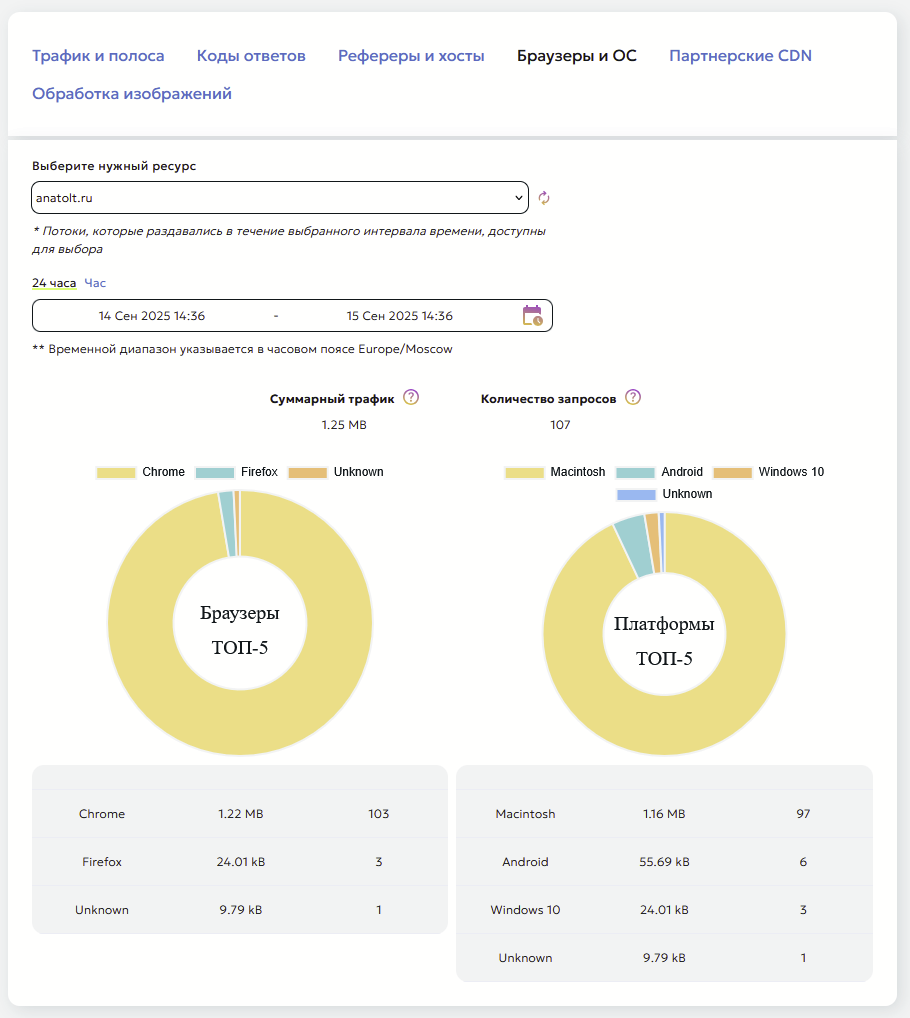This screenshot has height=1018, width=910.
Task: Toggle Android legend in platforms chart
Action: click(660, 472)
